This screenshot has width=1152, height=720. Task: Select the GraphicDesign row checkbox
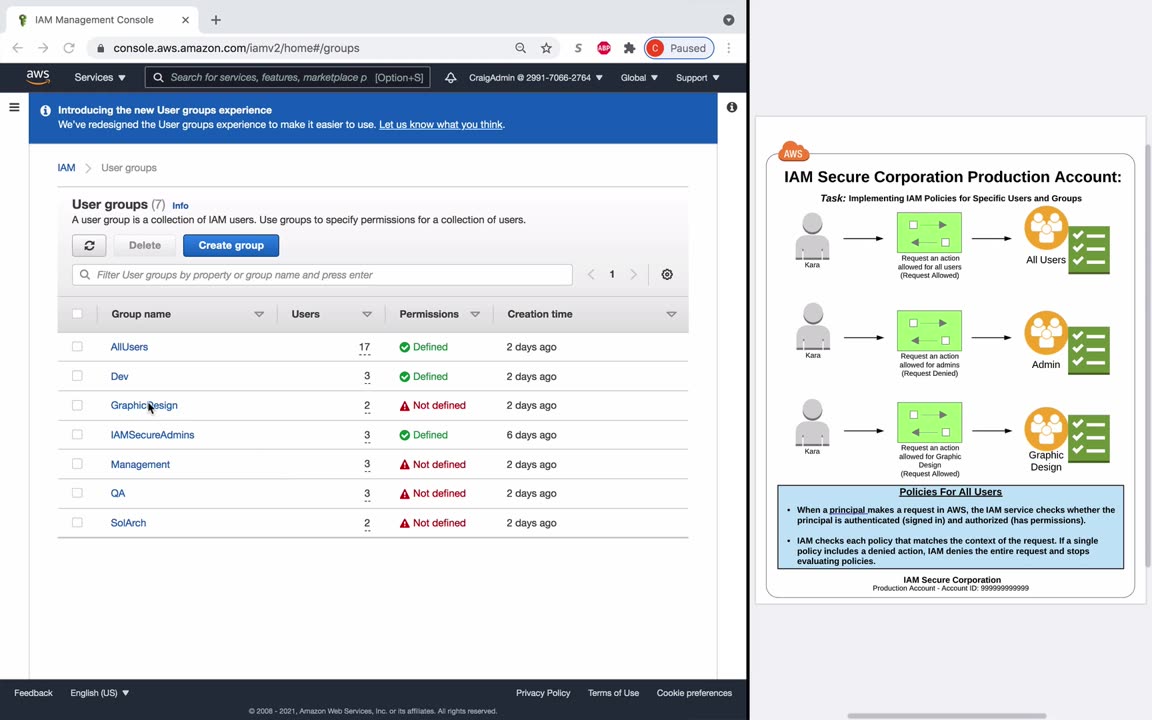click(77, 405)
